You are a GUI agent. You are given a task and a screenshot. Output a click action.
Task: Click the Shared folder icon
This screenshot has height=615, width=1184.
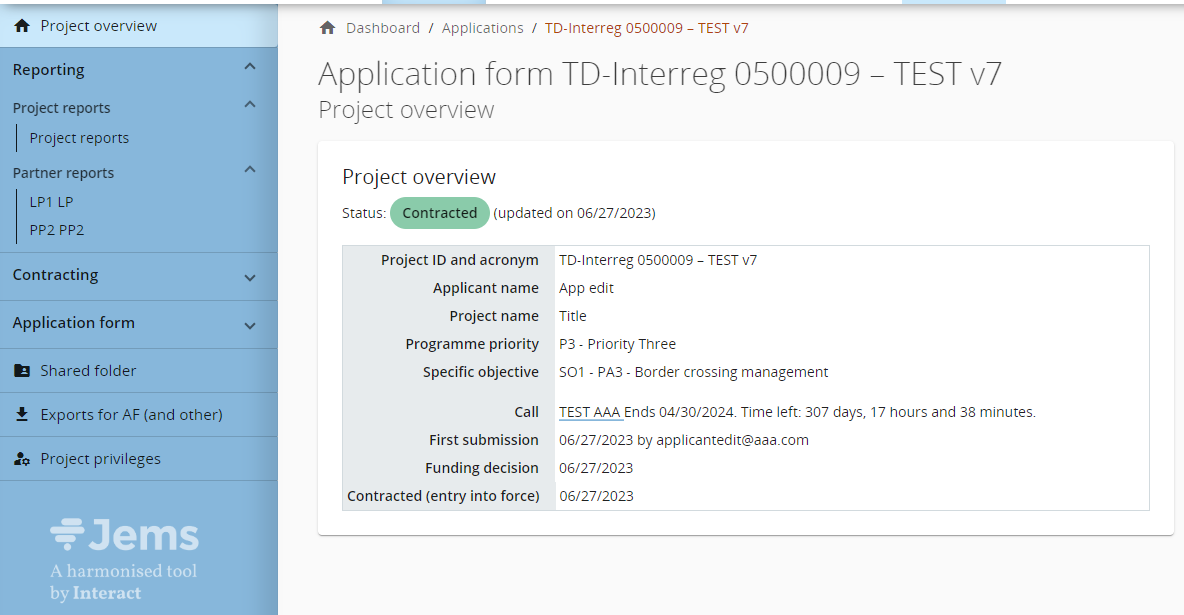pyautogui.click(x=22, y=371)
